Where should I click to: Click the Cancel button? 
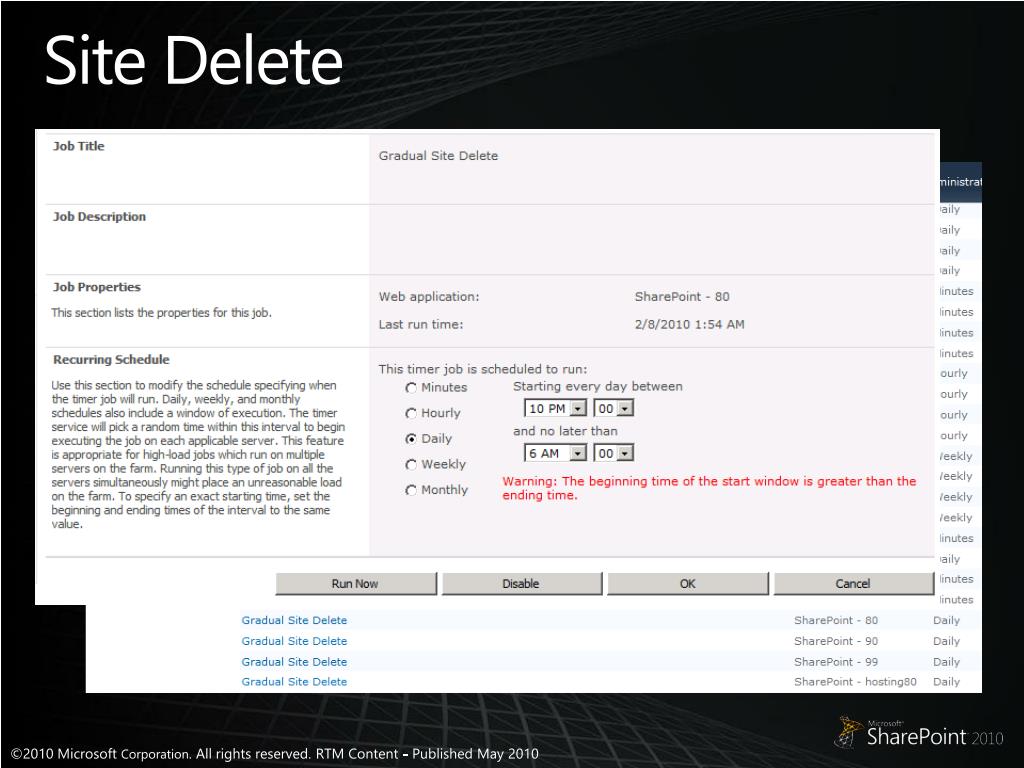pos(854,584)
